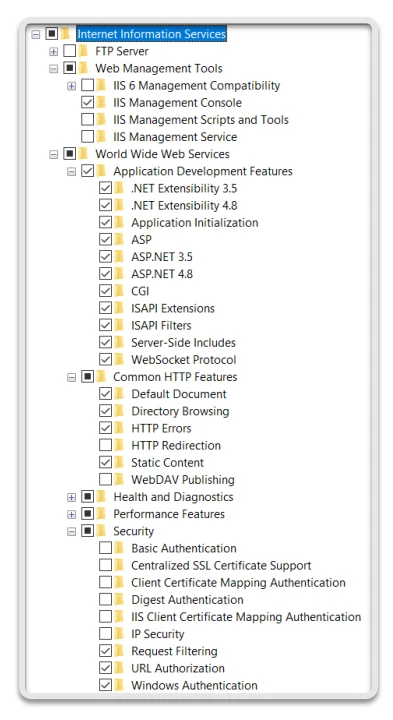
Task: Uncheck the IIS Management Console checkbox
Action: [x=87, y=102]
